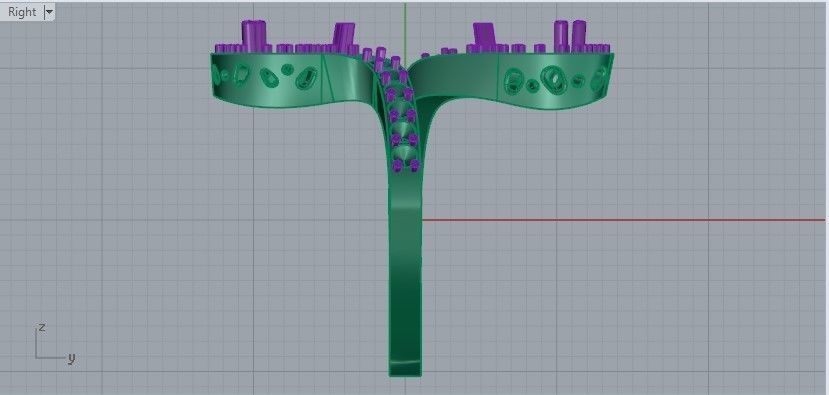The height and width of the screenshot is (395, 829).
Task: Click the z/y world axes icon
Action: 55,343
